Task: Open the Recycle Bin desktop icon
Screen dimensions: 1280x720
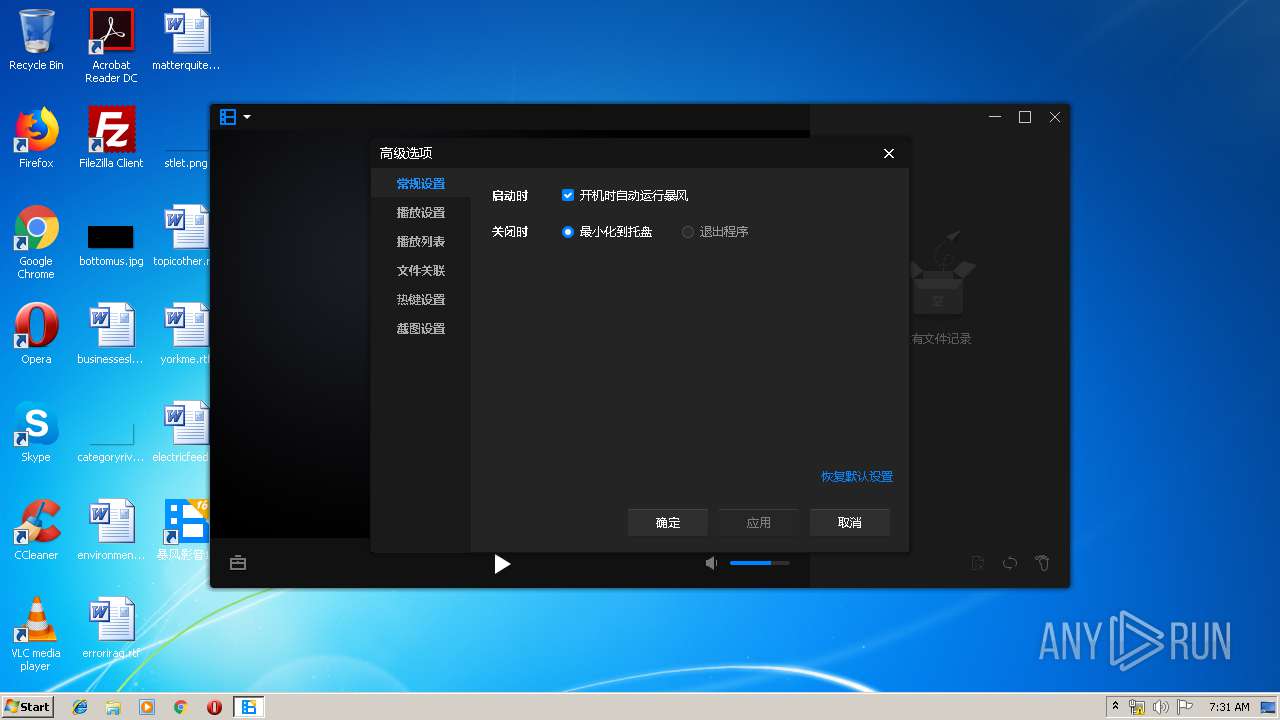Action: pyautogui.click(x=36, y=40)
